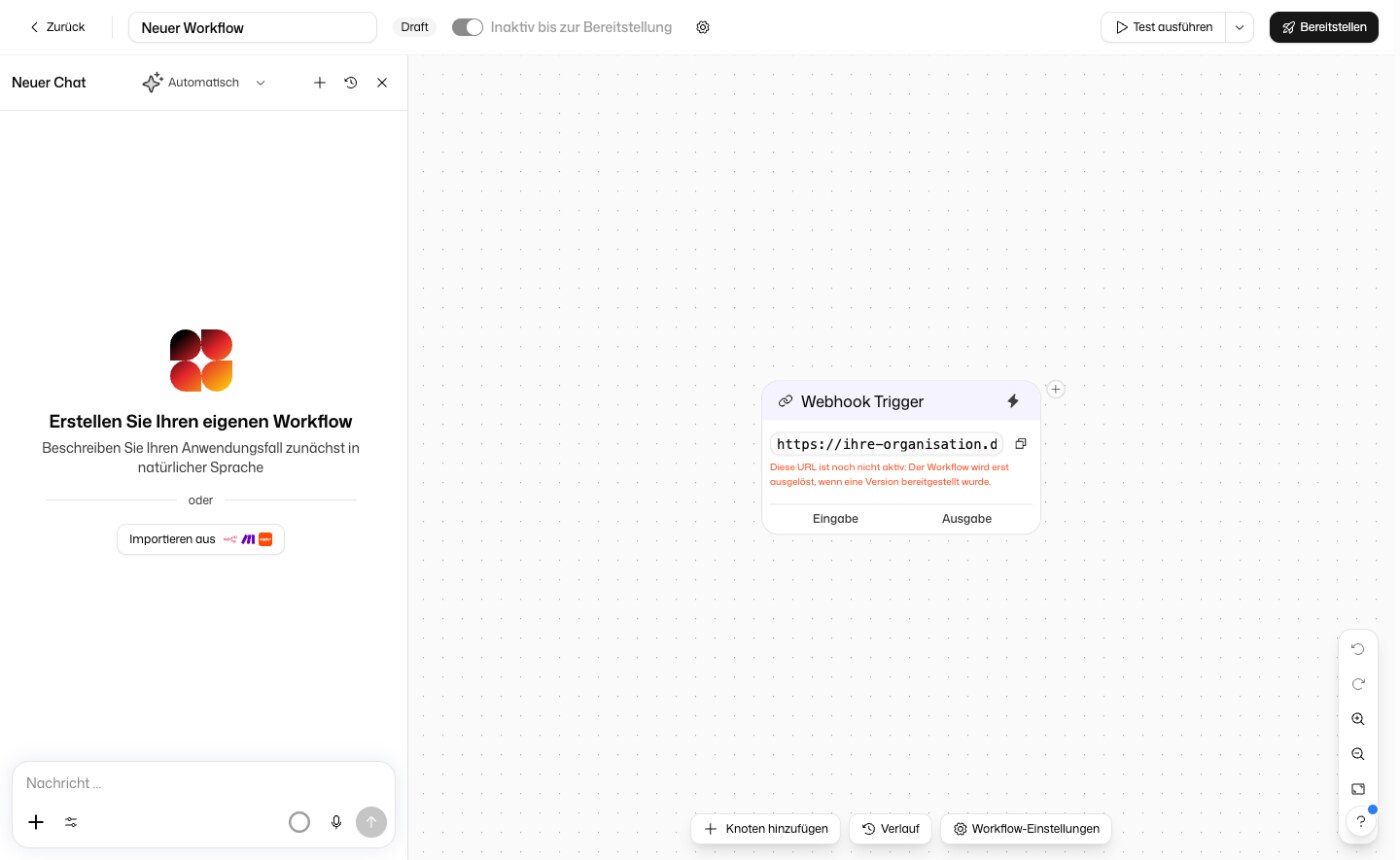Select the Webhook Trigger node title
The image size is (1400, 860).
pyautogui.click(x=862, y=401)
